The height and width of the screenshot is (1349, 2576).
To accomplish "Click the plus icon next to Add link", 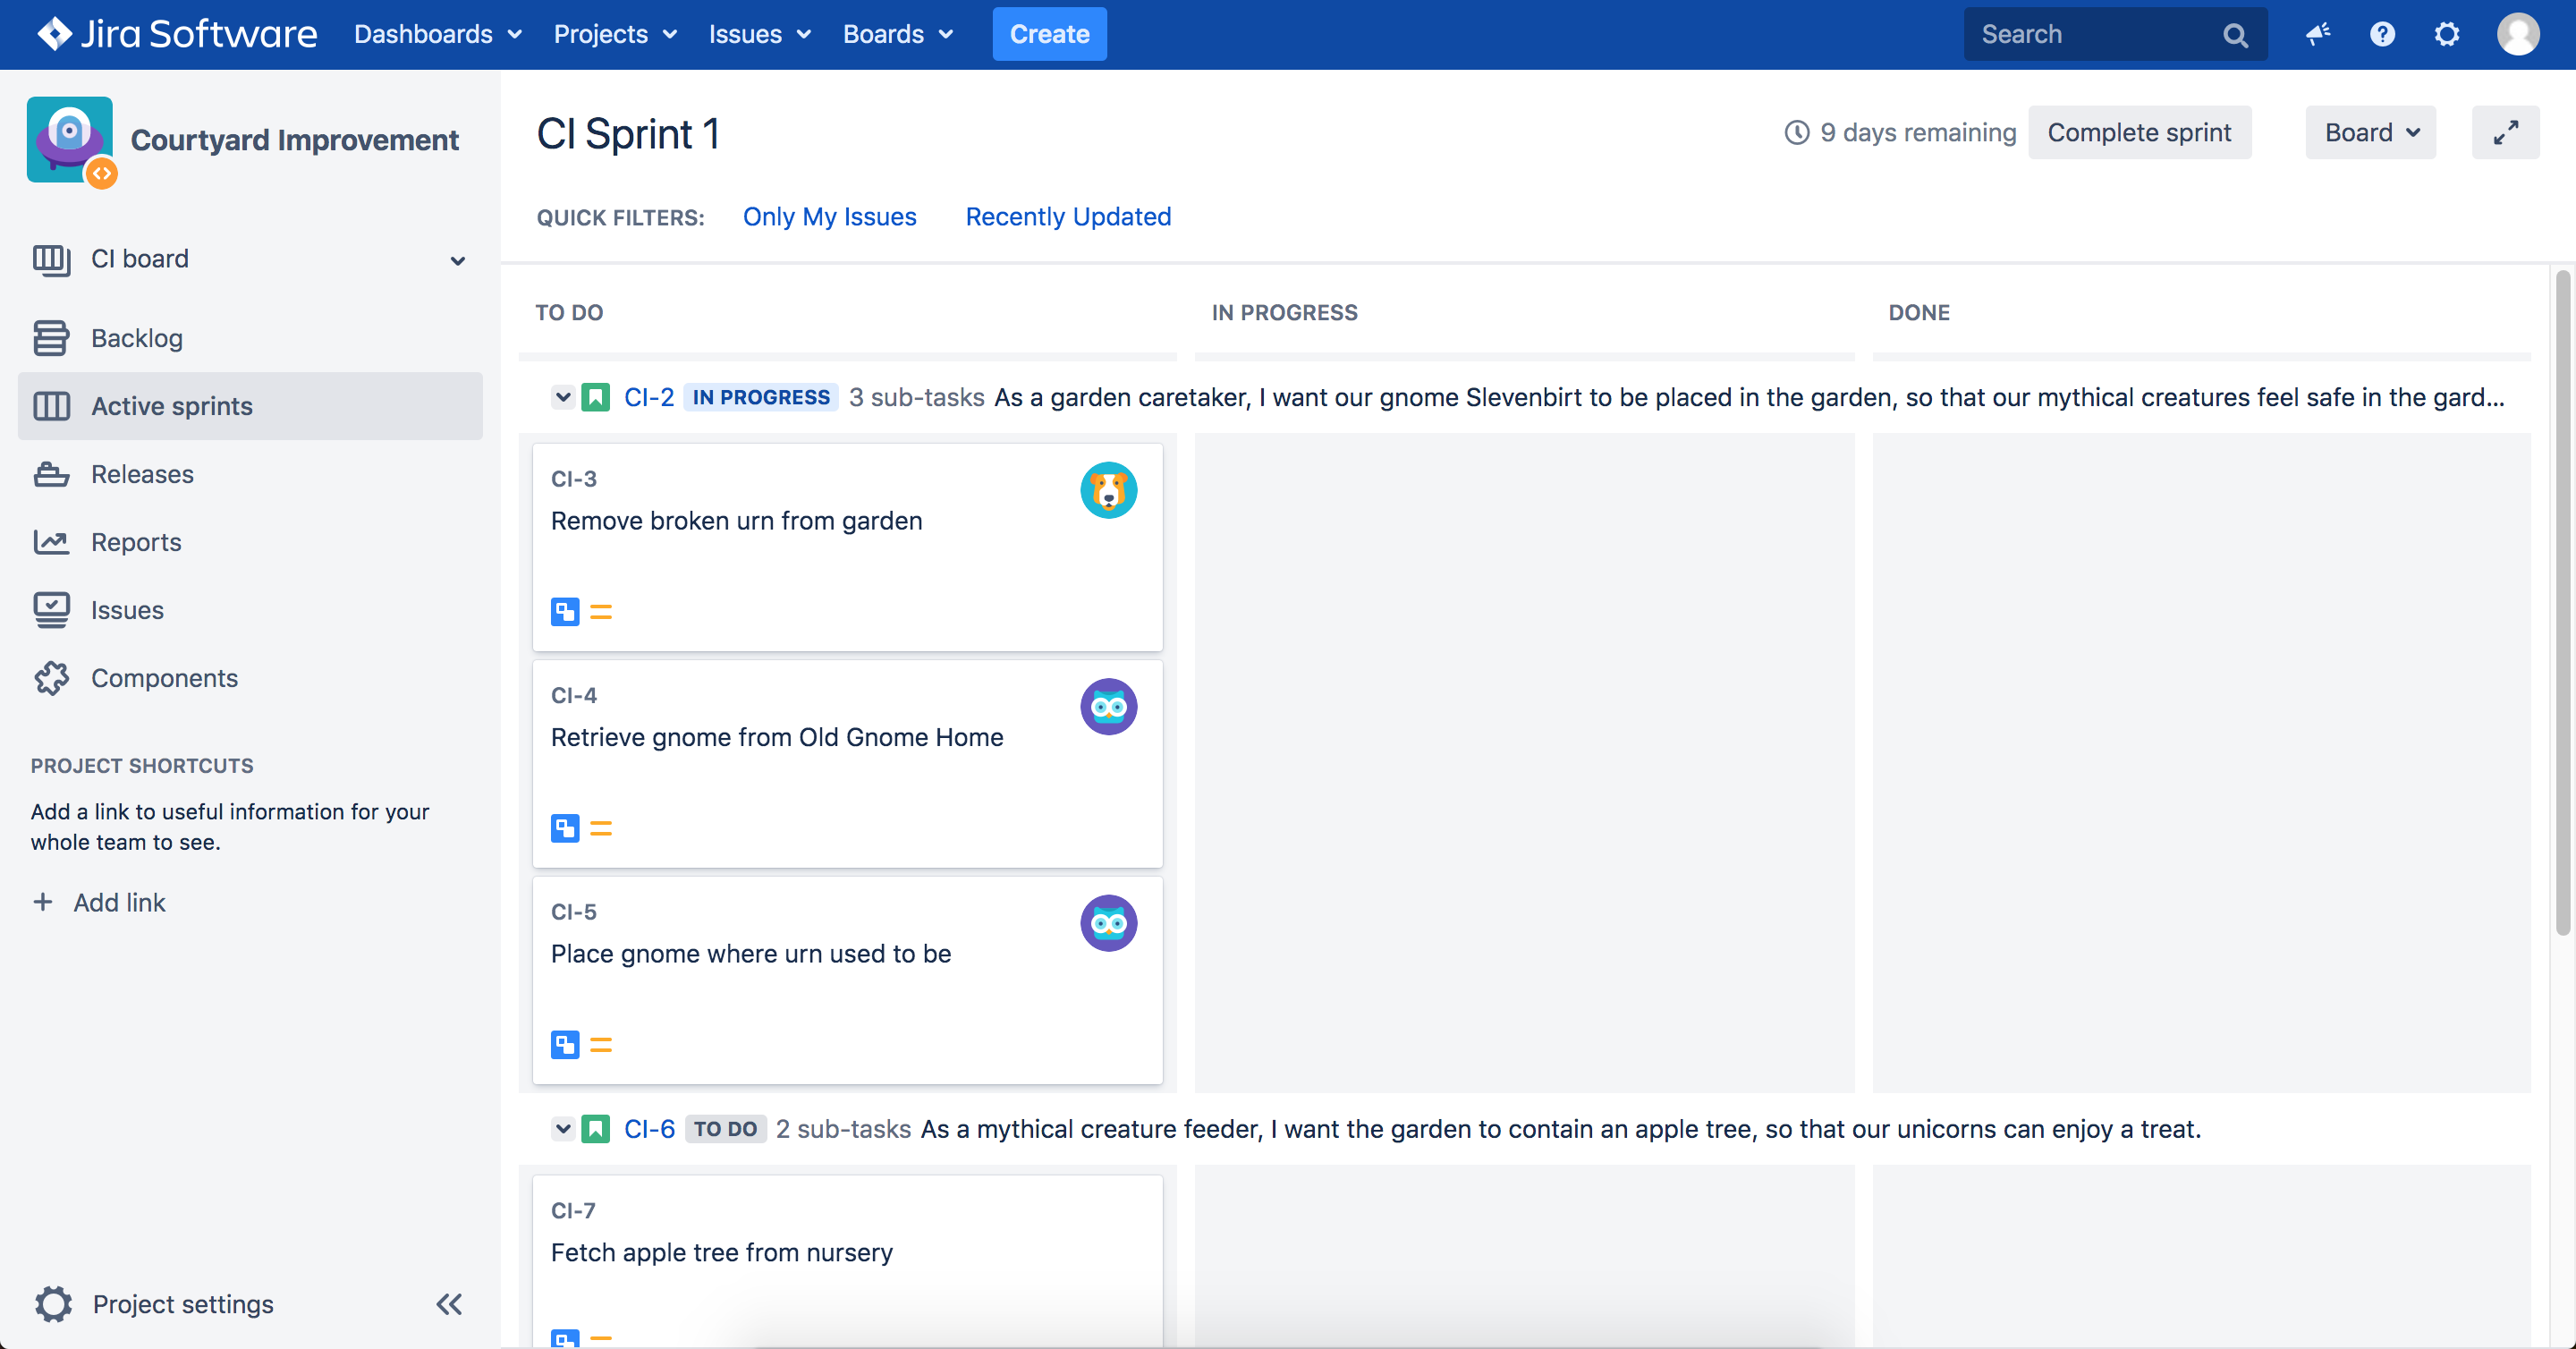I will tap(43, 902).
